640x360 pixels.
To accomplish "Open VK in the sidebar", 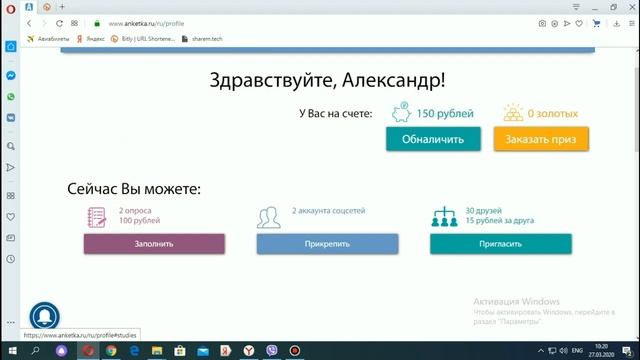I will click(x=11, y=118).
